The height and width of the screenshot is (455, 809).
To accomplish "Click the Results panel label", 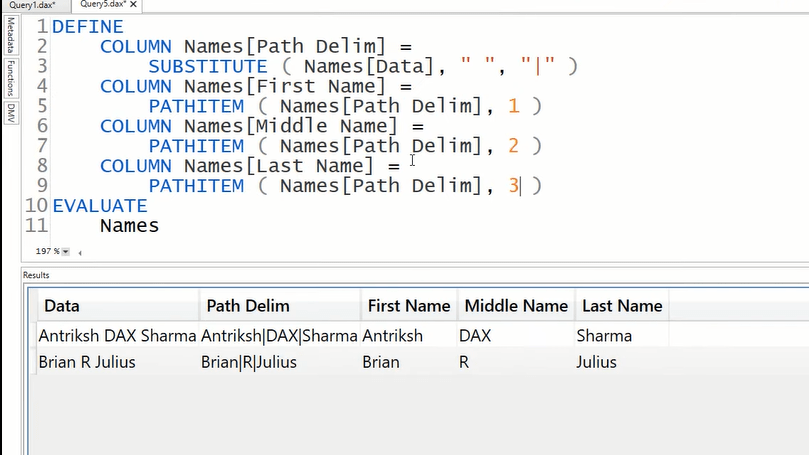I will tap(36, 275).
